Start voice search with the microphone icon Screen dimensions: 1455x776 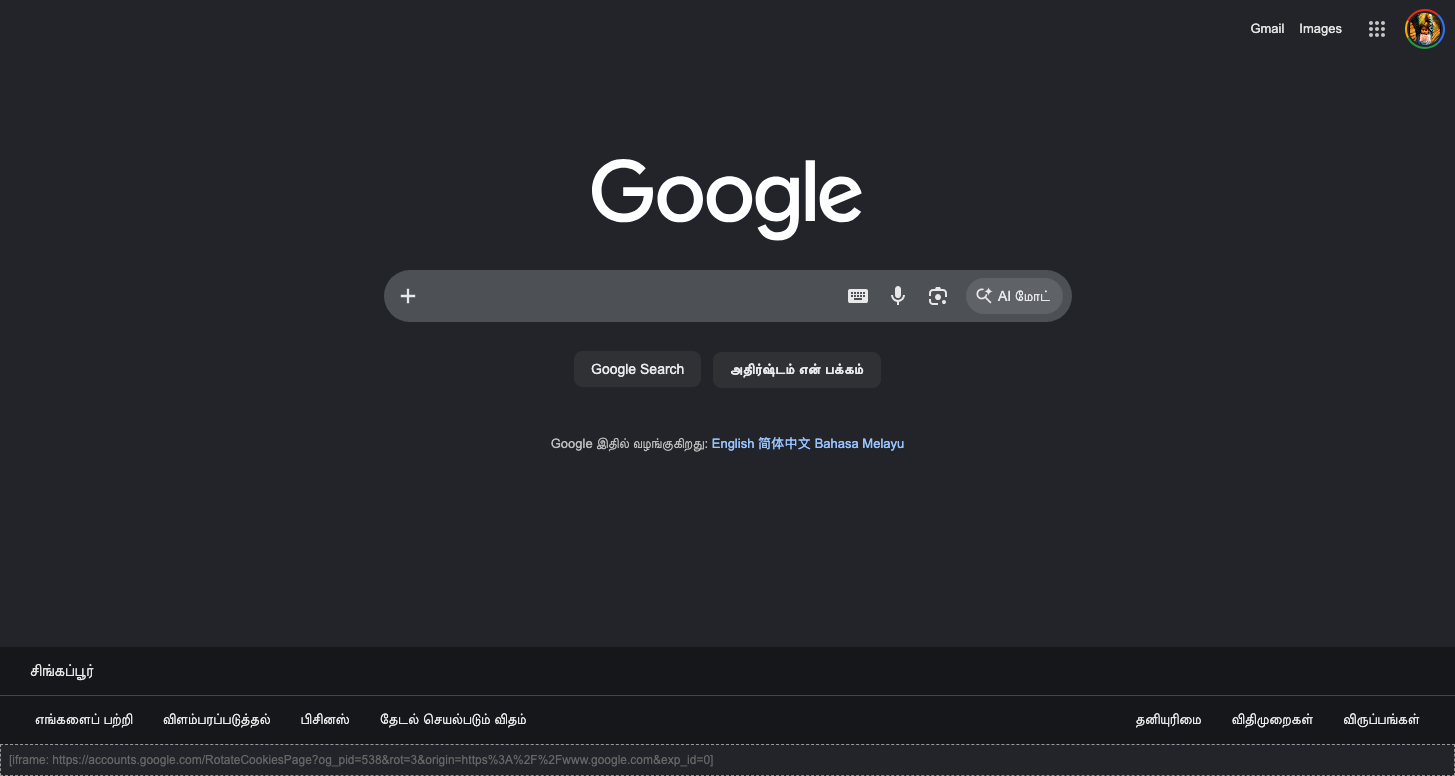click(x=898, y=296)
